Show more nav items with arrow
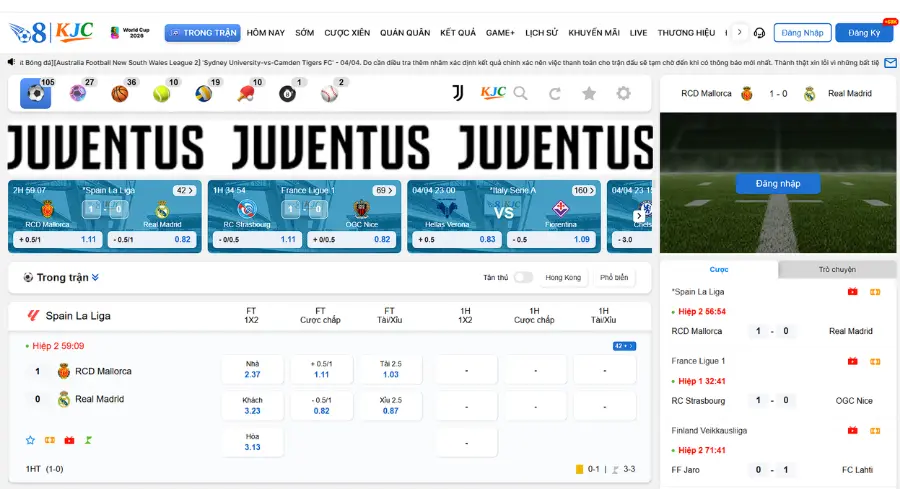Viewport: 900px width, 500px height. [739, 32]
